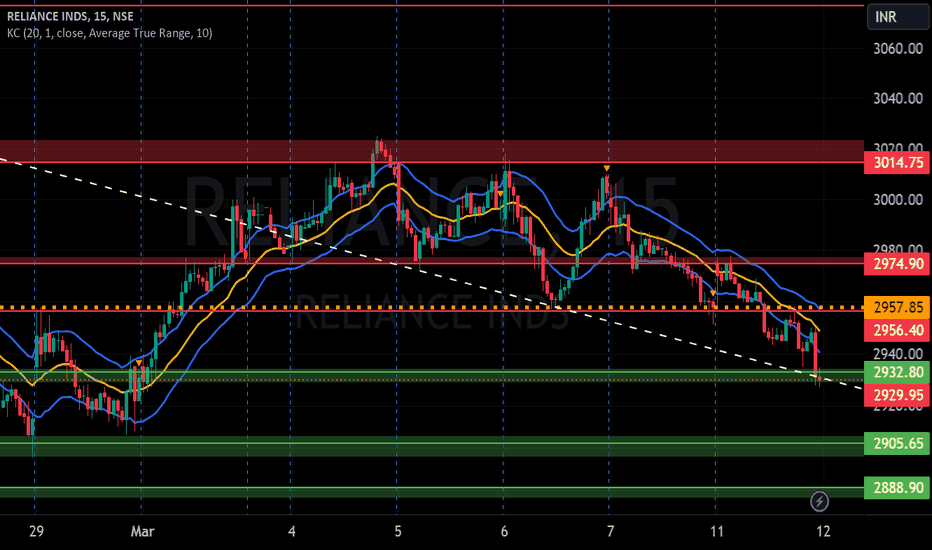The height and width of the screenshot is (550, 932).
Task: Click the orange marker at the Mar 1 candle
Action: (139, 363)
